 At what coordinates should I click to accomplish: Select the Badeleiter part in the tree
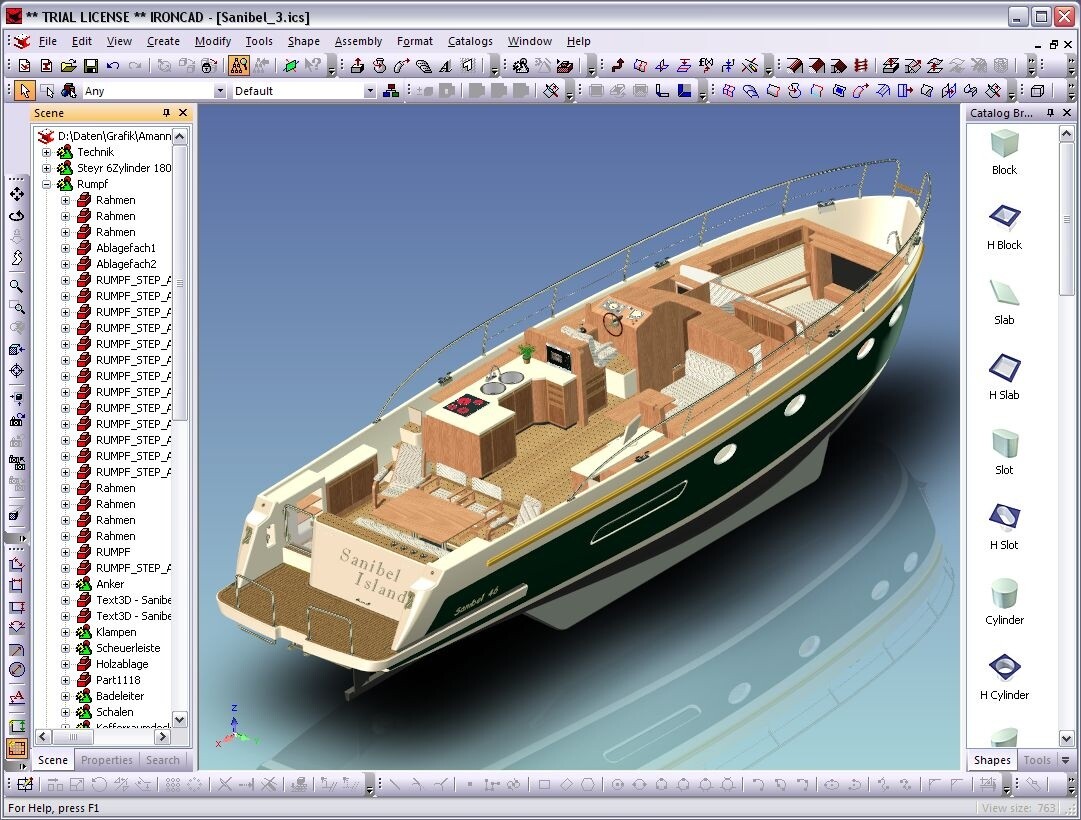122,695
